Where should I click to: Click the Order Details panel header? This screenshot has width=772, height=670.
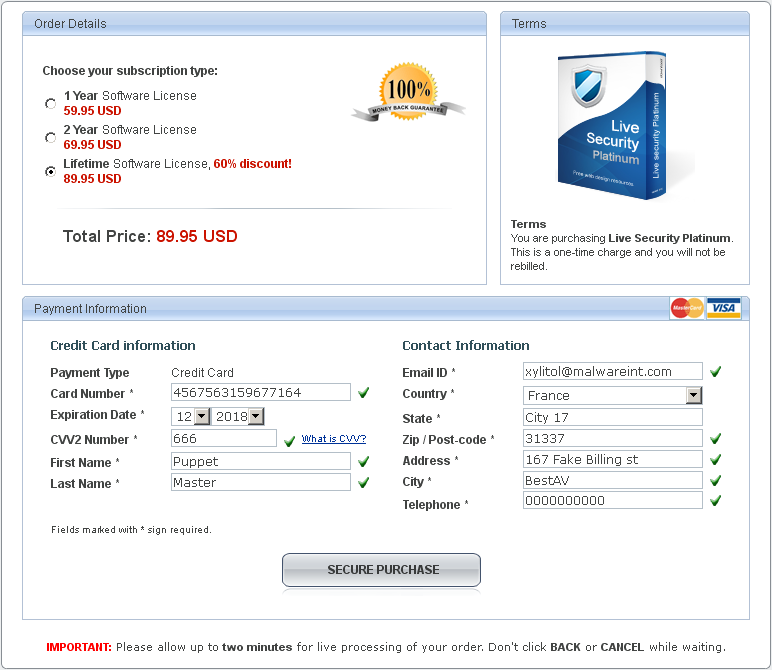(255, 24)
